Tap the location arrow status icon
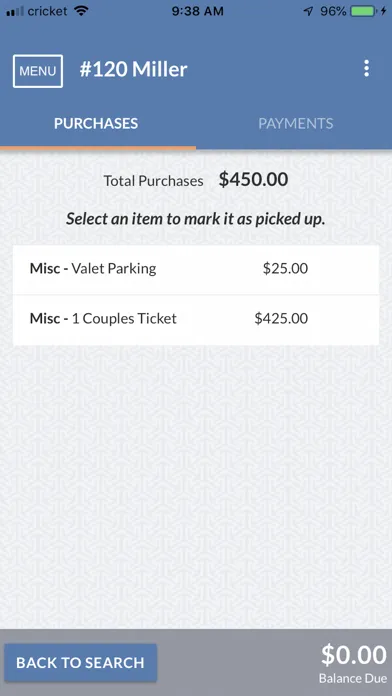The width and height of the screenshot is (392, 696). point(309,12)
